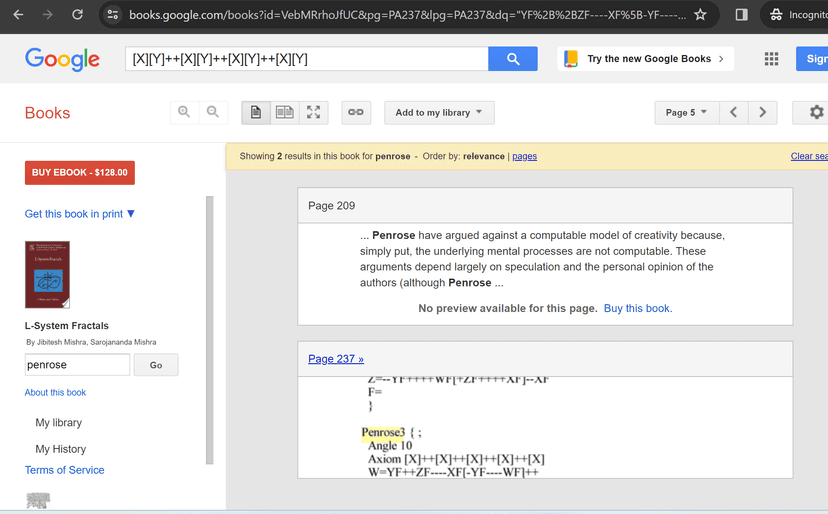
Task: Go to next page arrow
Action: coord(763,113)
